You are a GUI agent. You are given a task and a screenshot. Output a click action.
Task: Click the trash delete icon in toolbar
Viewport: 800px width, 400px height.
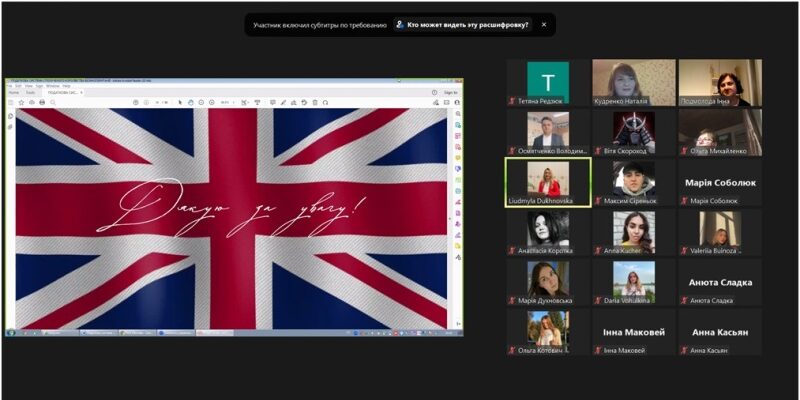coord(315,103)
